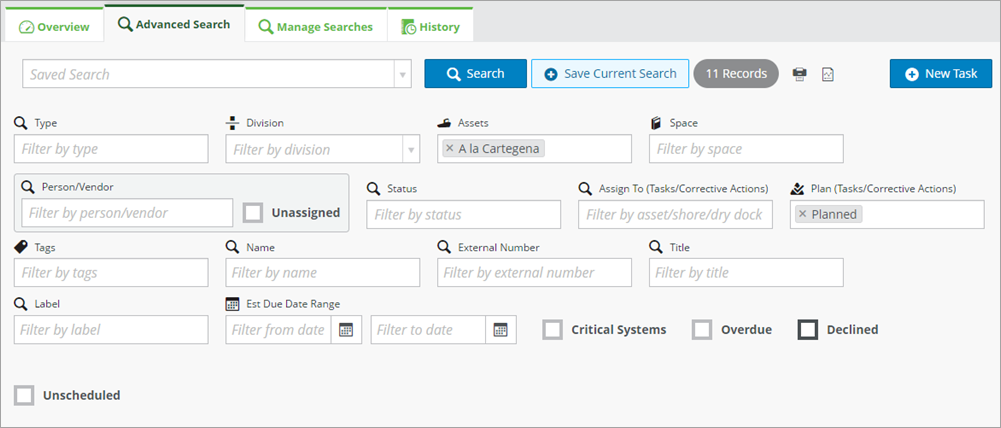Check the Overdue checkbox
The width and height of the screenshot is (1001, 428).
pos(702,330)
